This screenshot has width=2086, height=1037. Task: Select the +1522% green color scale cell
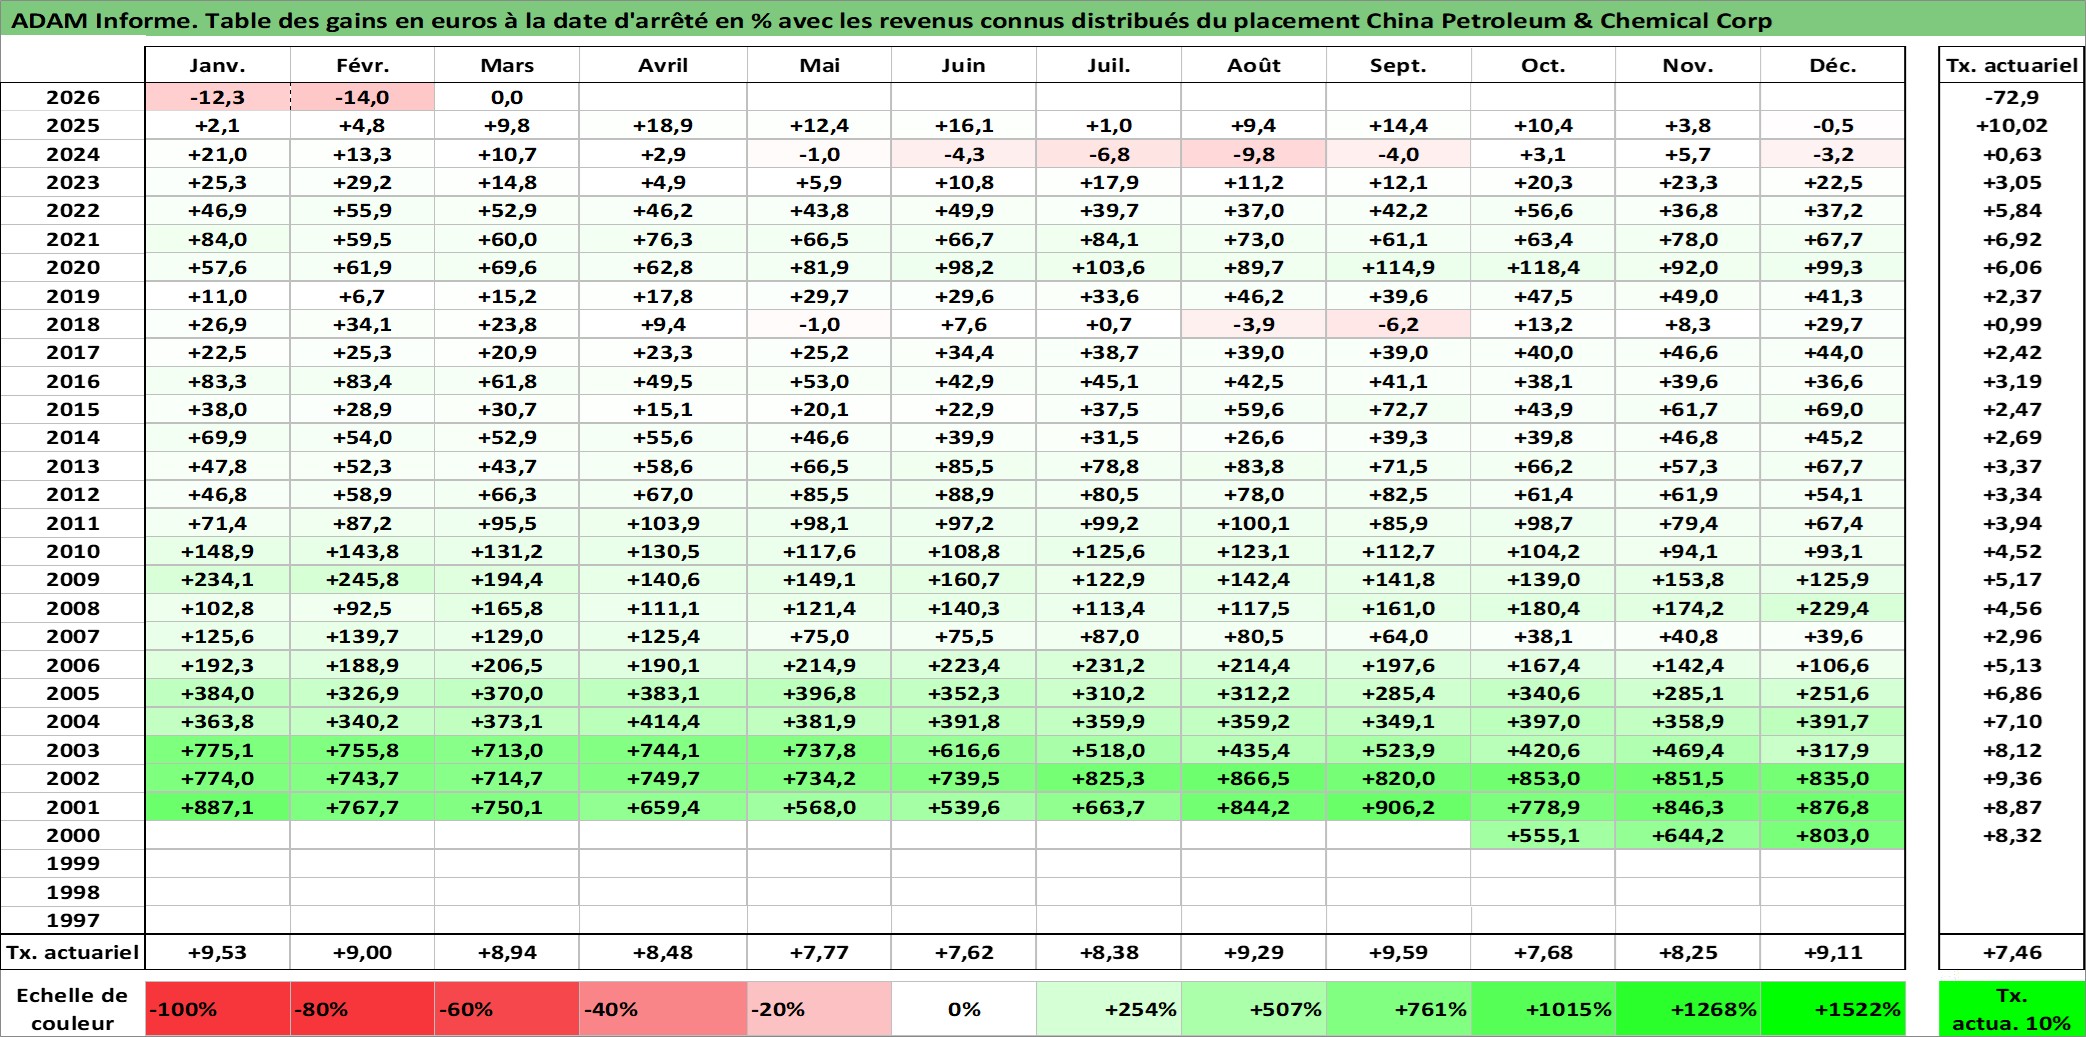point(1832,1009)
